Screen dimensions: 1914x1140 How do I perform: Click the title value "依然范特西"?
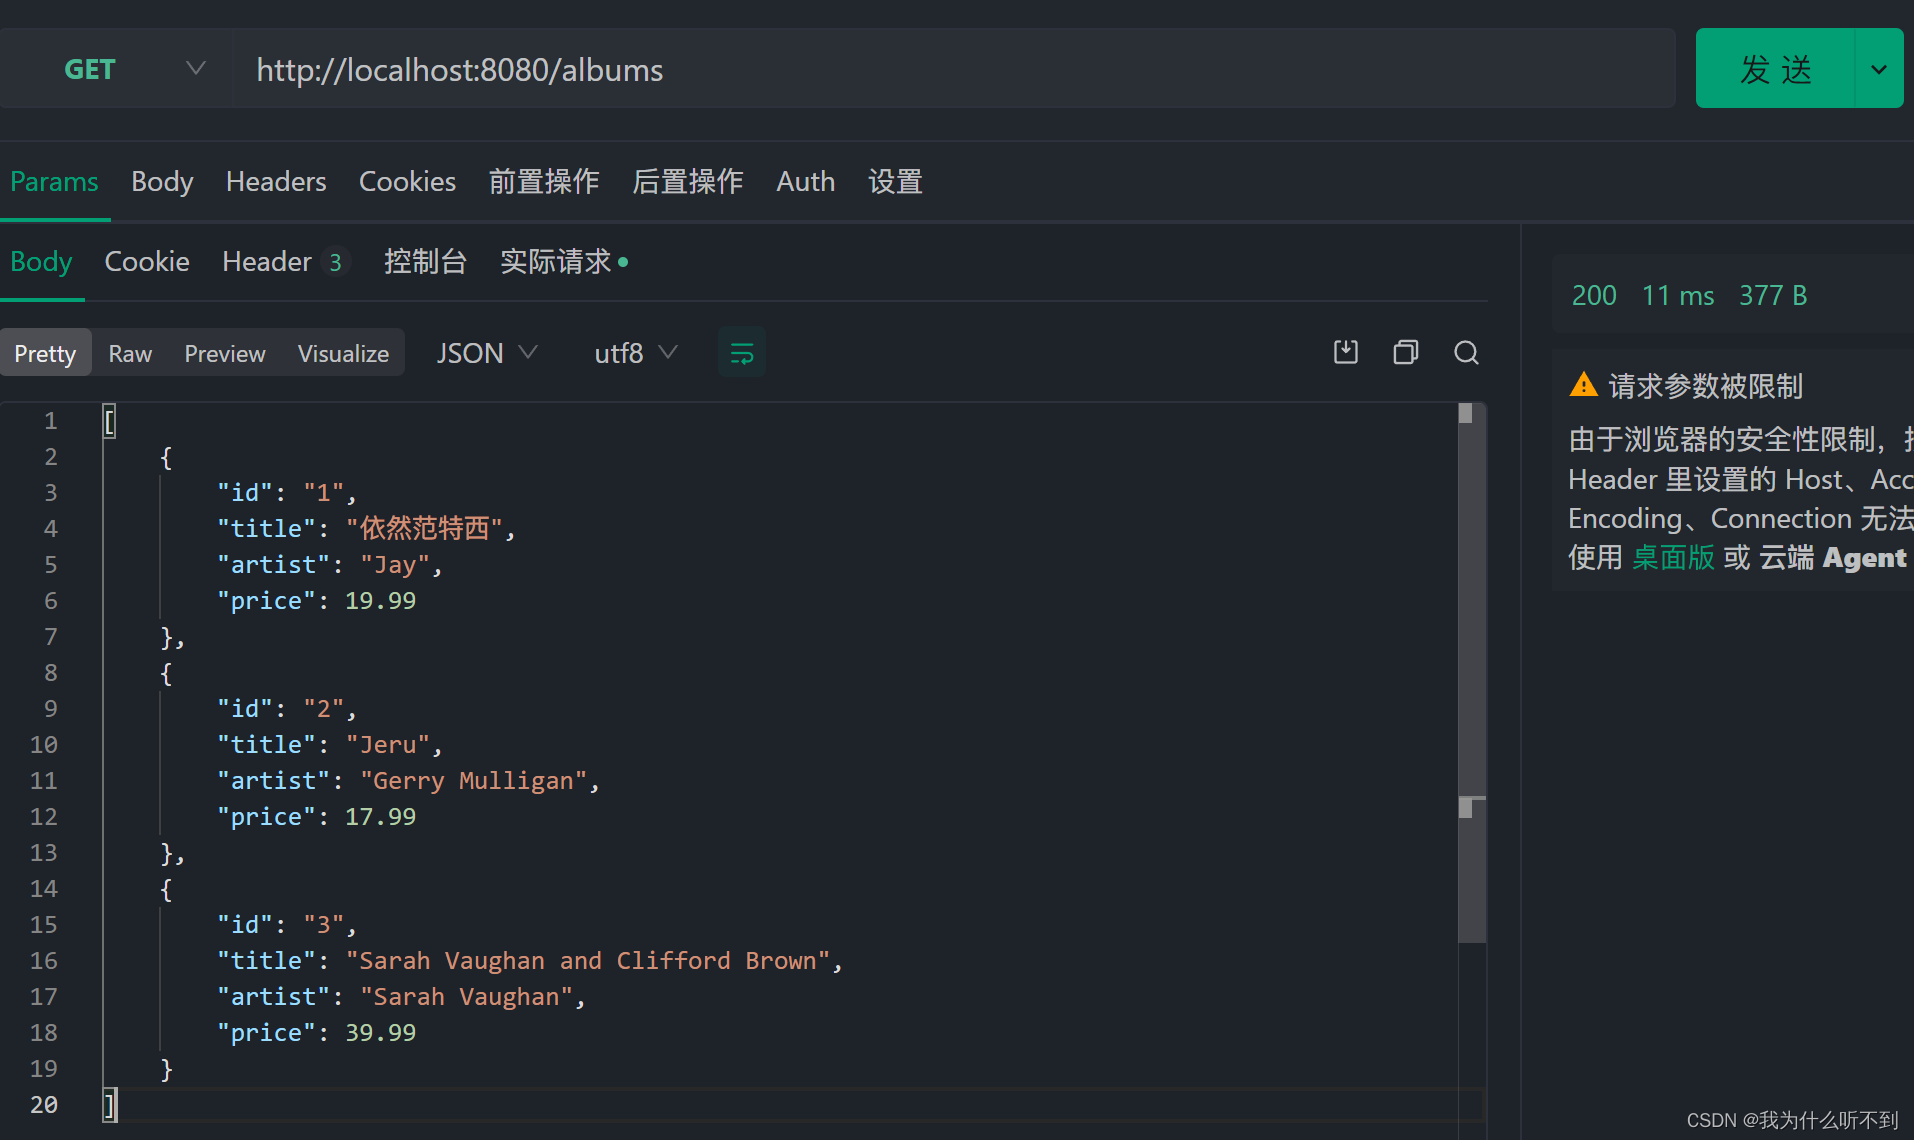click(x=424, y=528)
